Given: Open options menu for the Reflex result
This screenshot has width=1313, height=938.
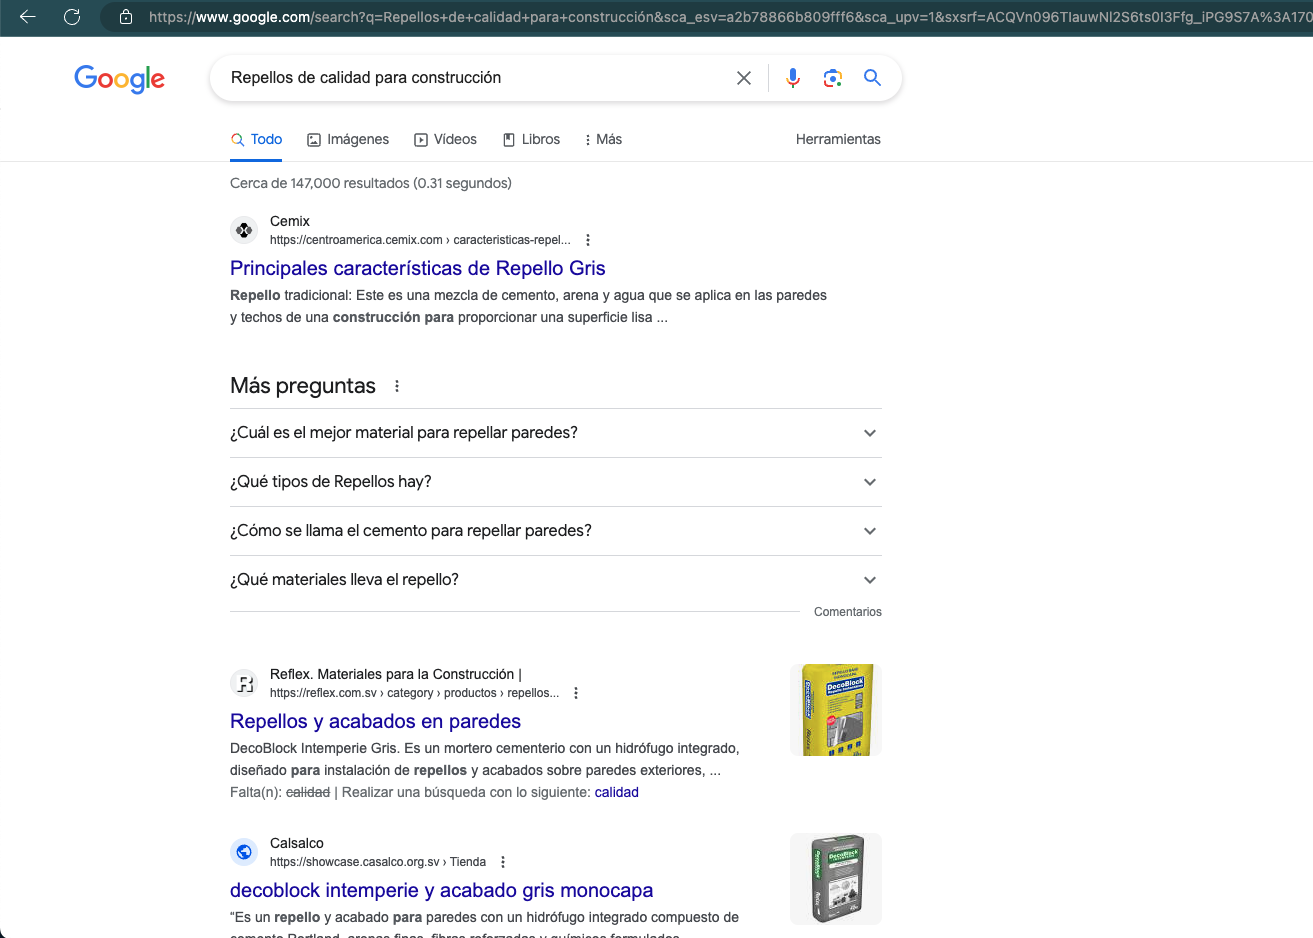Looking at the screenshot, I should click(x=576, y=693).
